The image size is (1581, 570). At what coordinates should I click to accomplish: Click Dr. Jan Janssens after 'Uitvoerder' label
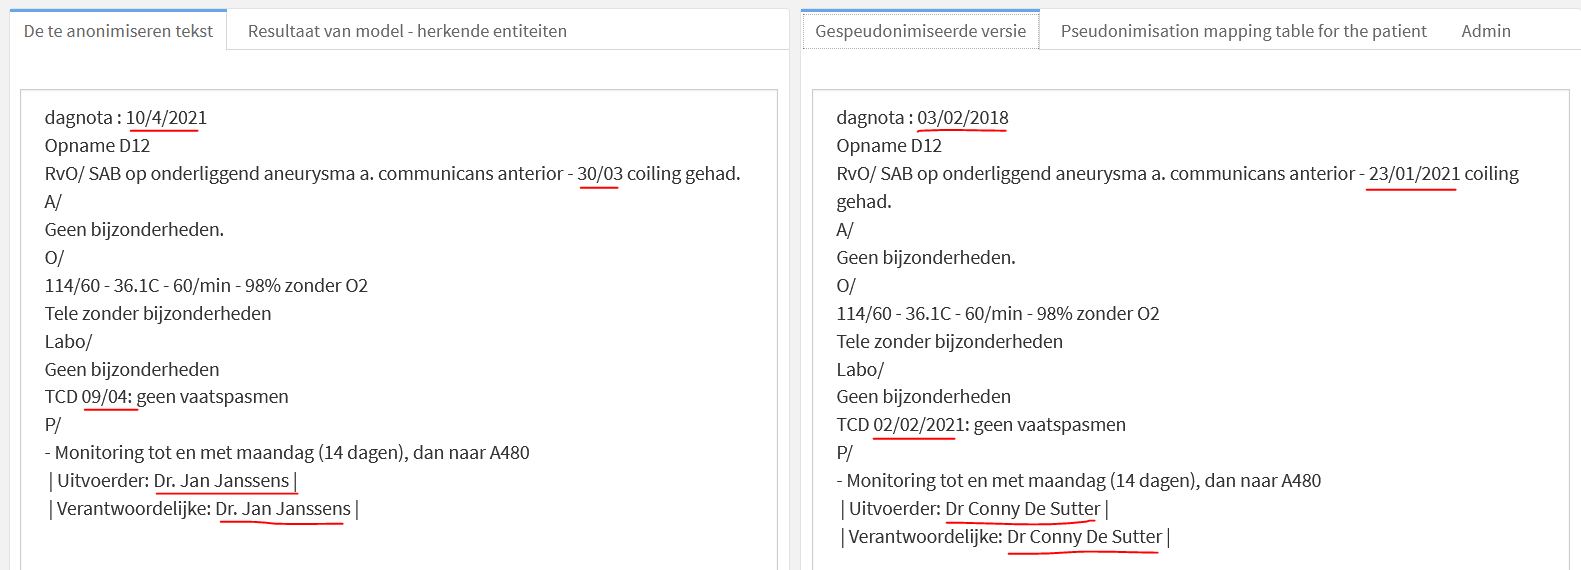point(221,481)
